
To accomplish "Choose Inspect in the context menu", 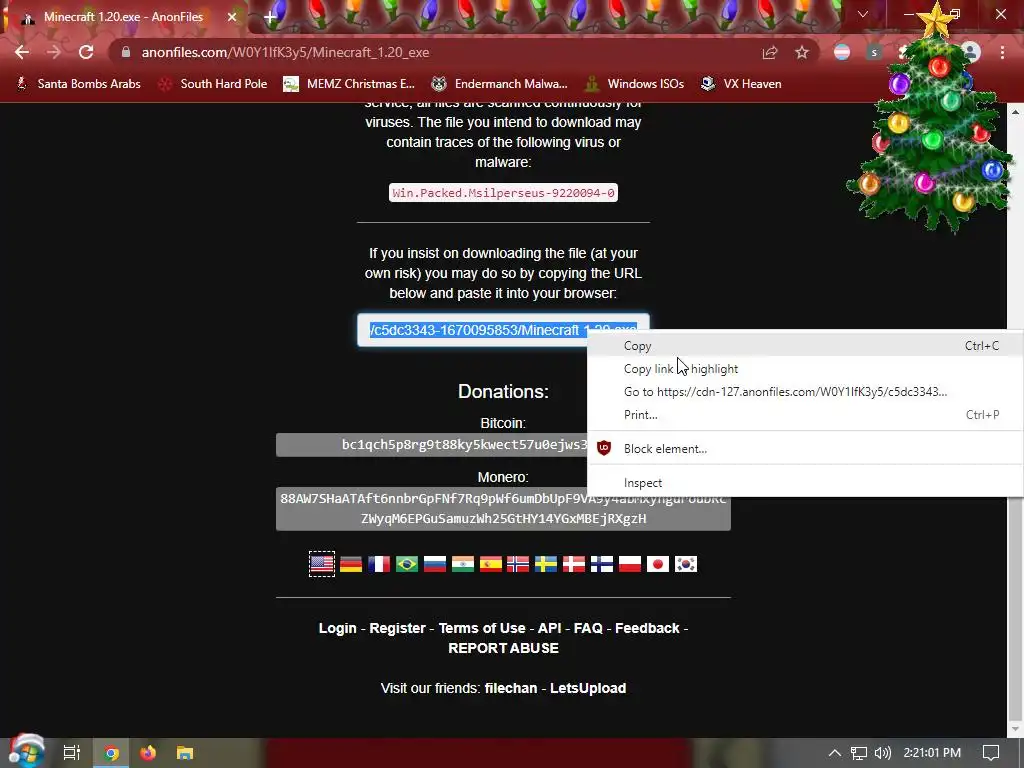I will [805, 483].
